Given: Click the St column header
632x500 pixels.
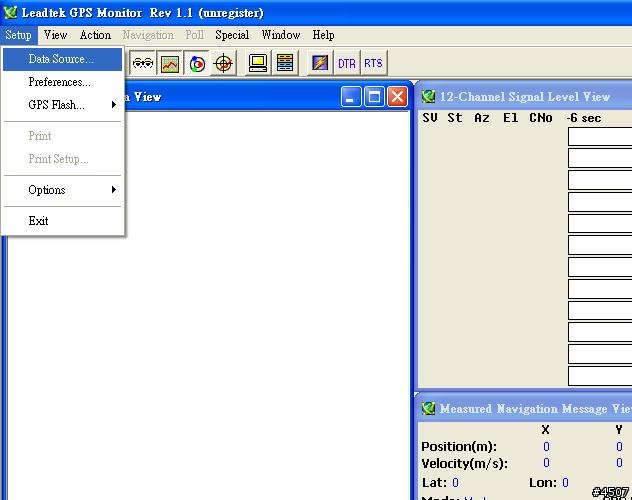Looking at the screenshot, I should (455, 118).
